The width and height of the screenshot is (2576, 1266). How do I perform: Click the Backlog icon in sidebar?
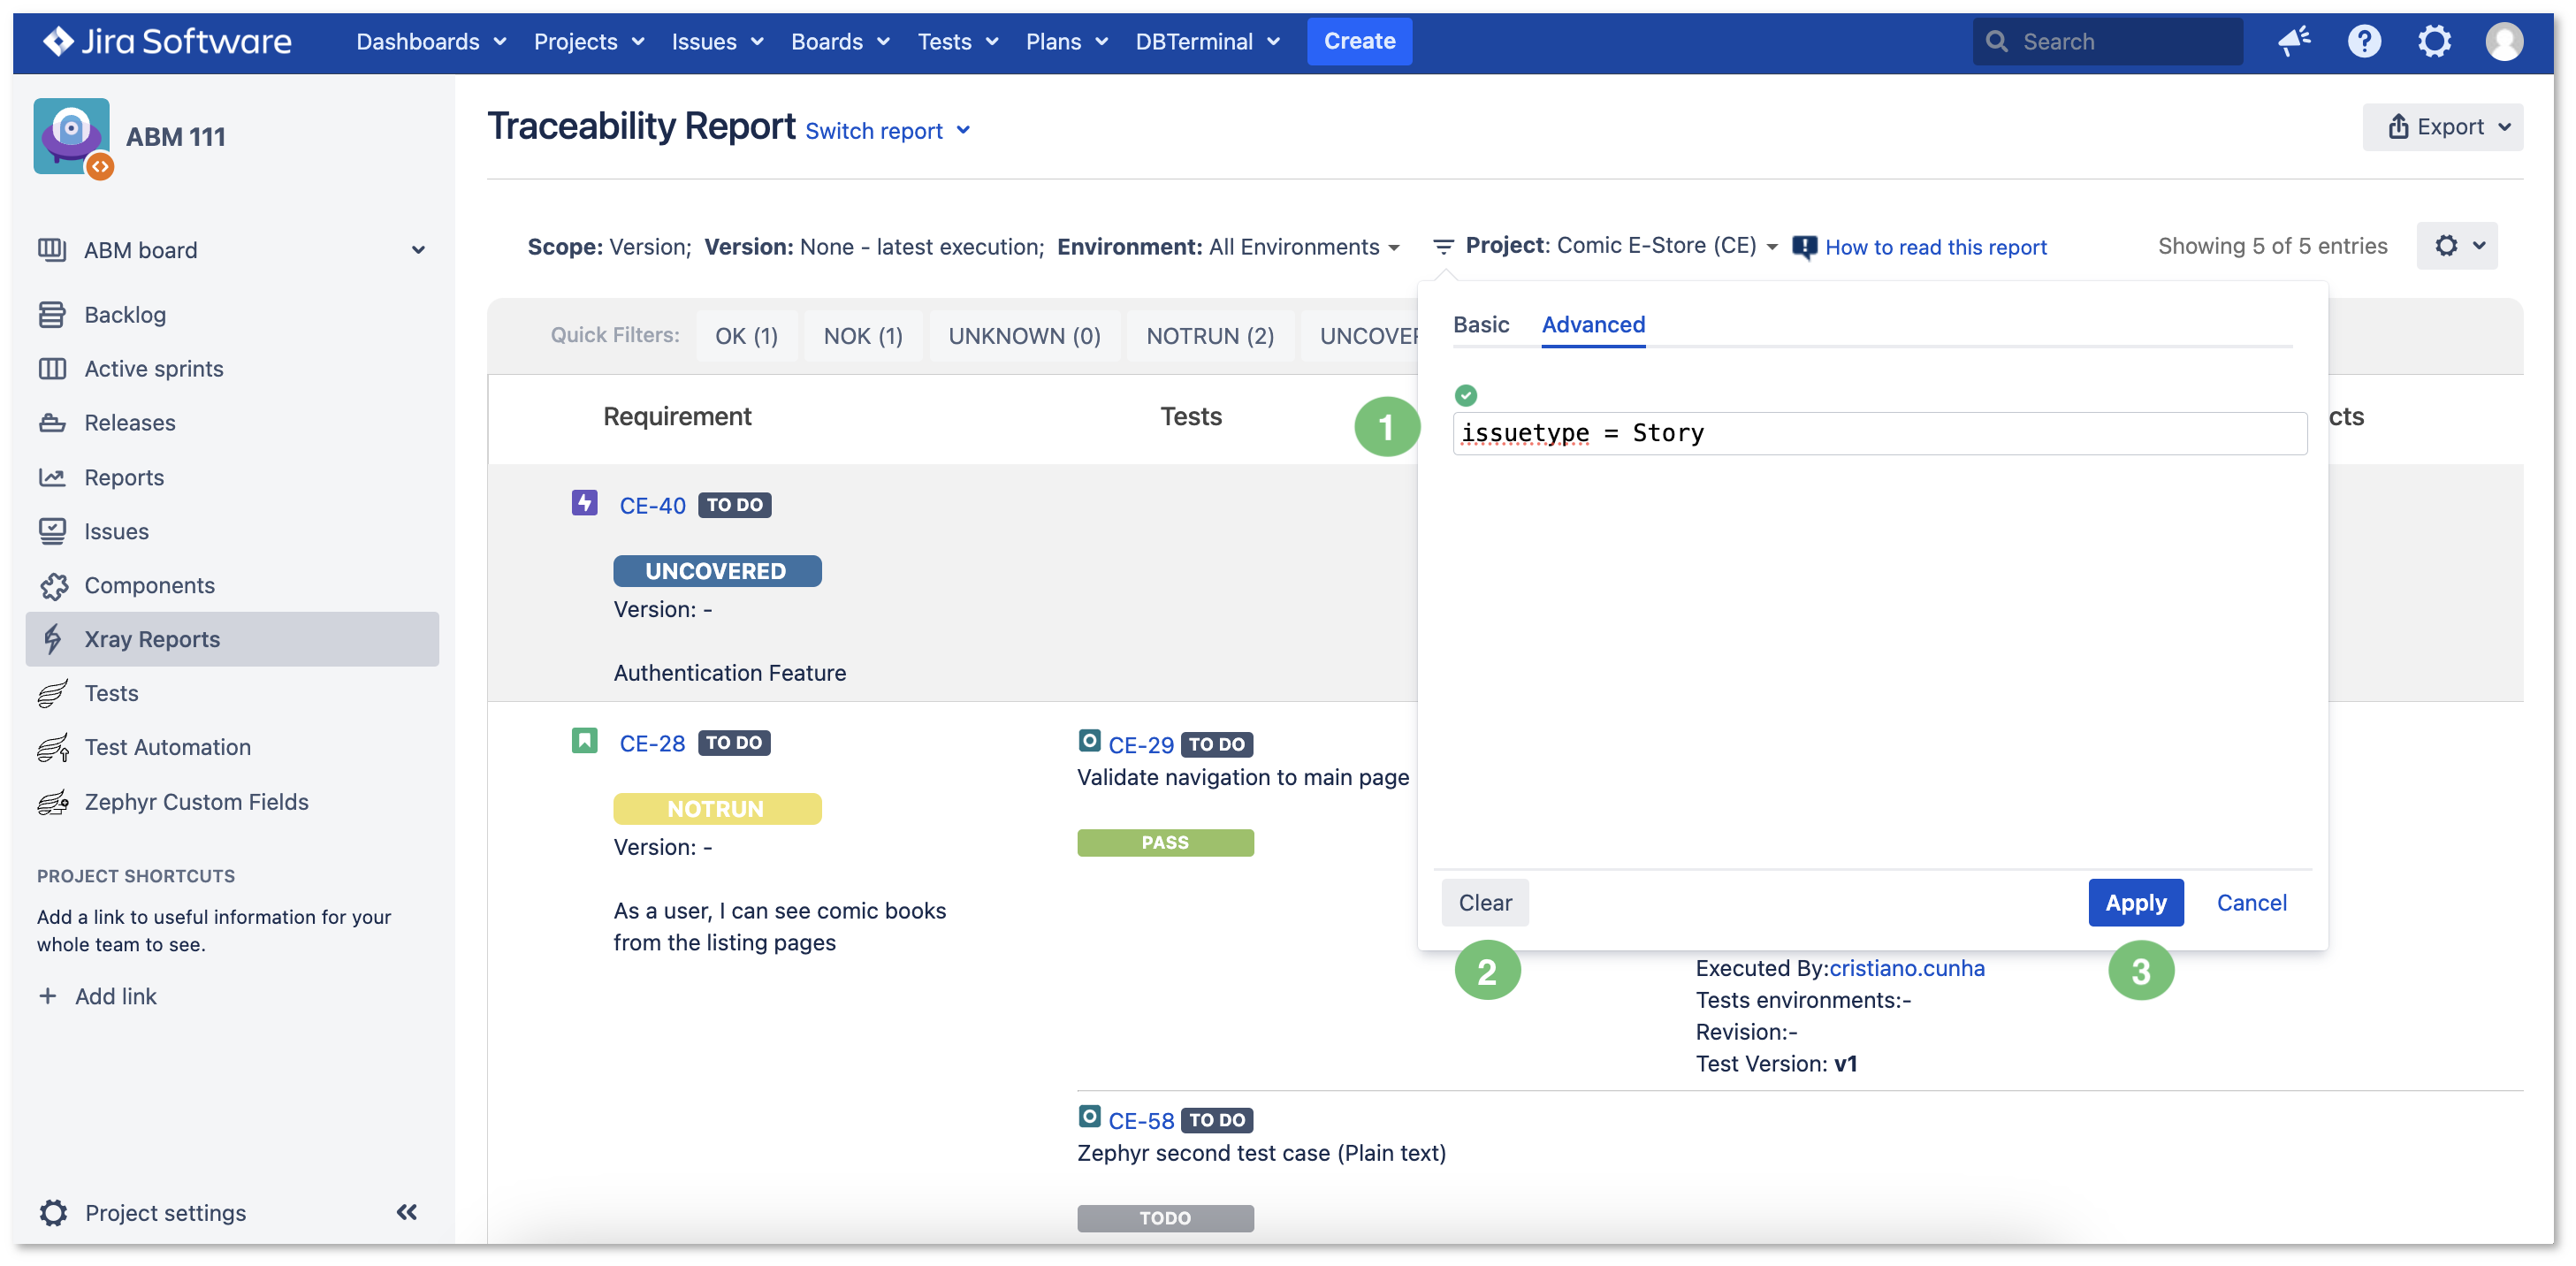click(x=52, y=314)
